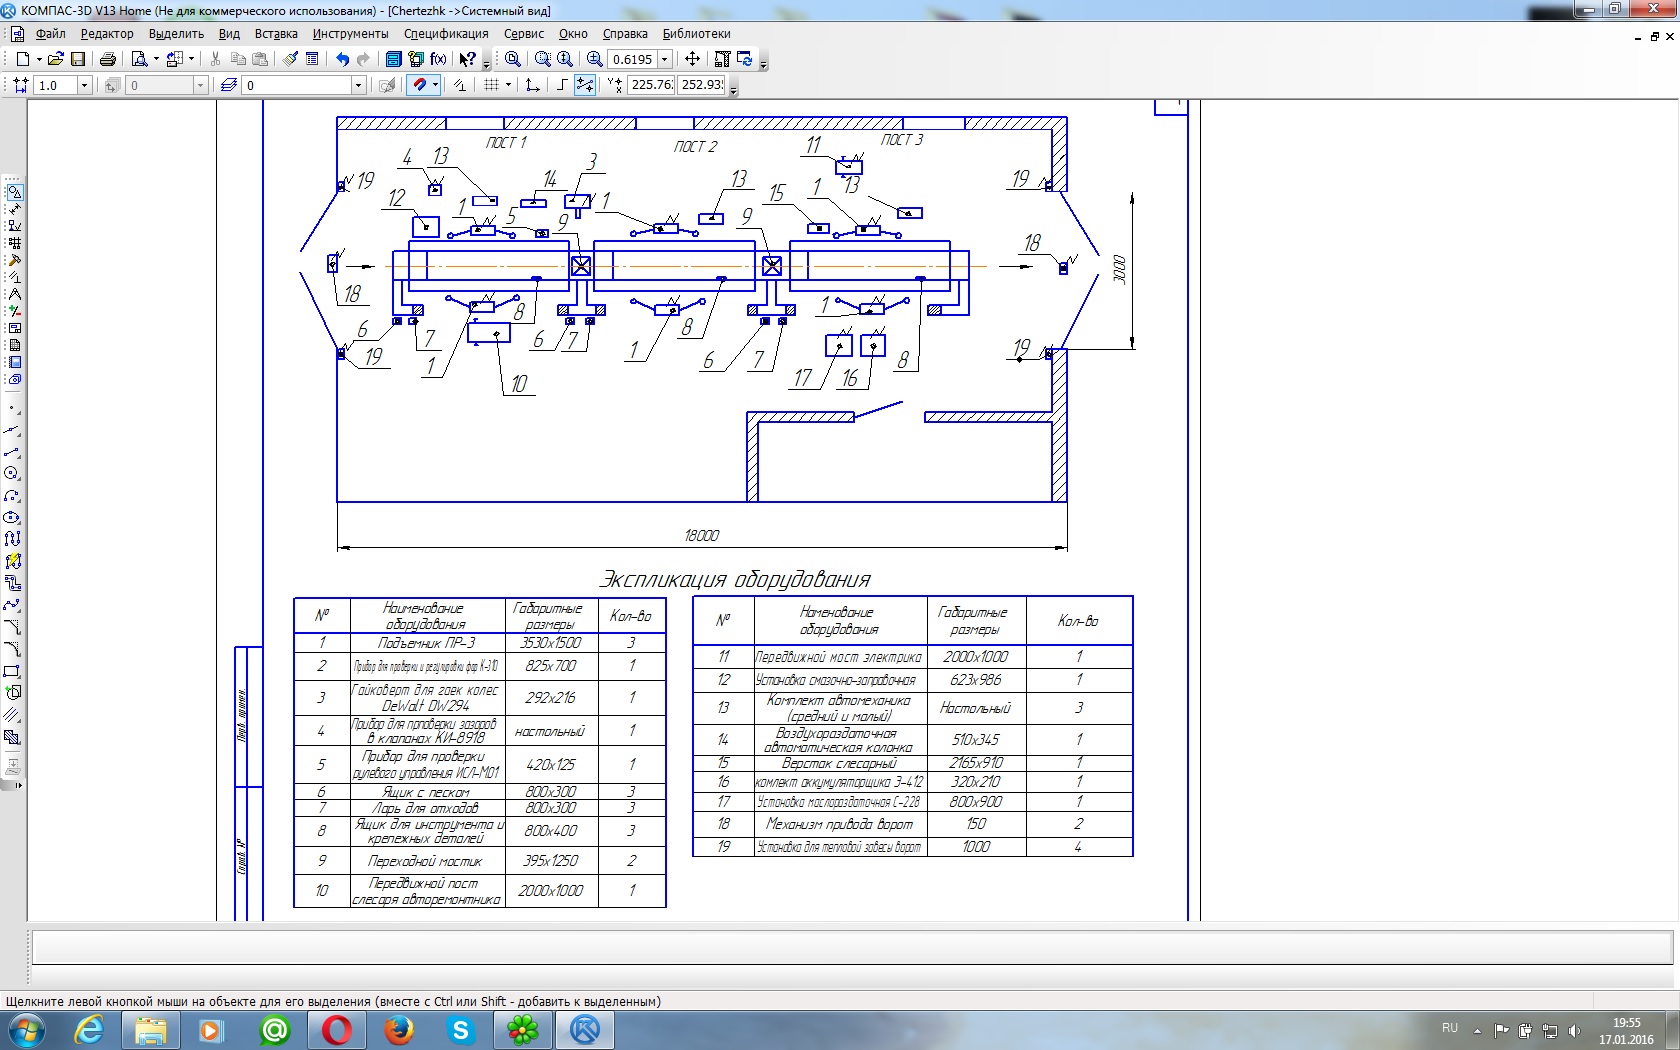Viewport: 1680px width, 1050px height.
Task: Select the circle drawing tool
Action: click(12, 474)
